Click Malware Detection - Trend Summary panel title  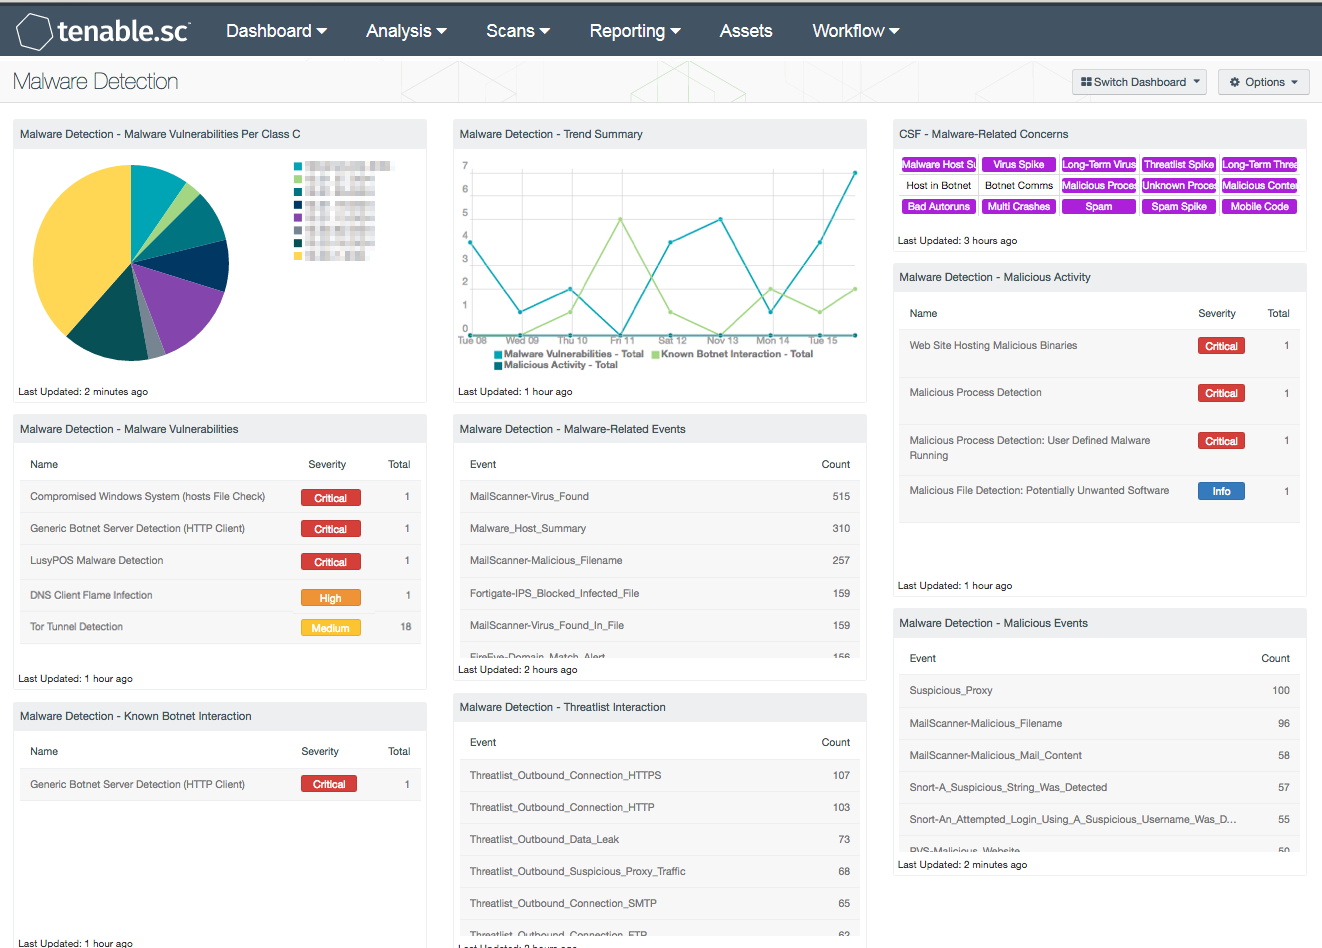click(551, 134)
